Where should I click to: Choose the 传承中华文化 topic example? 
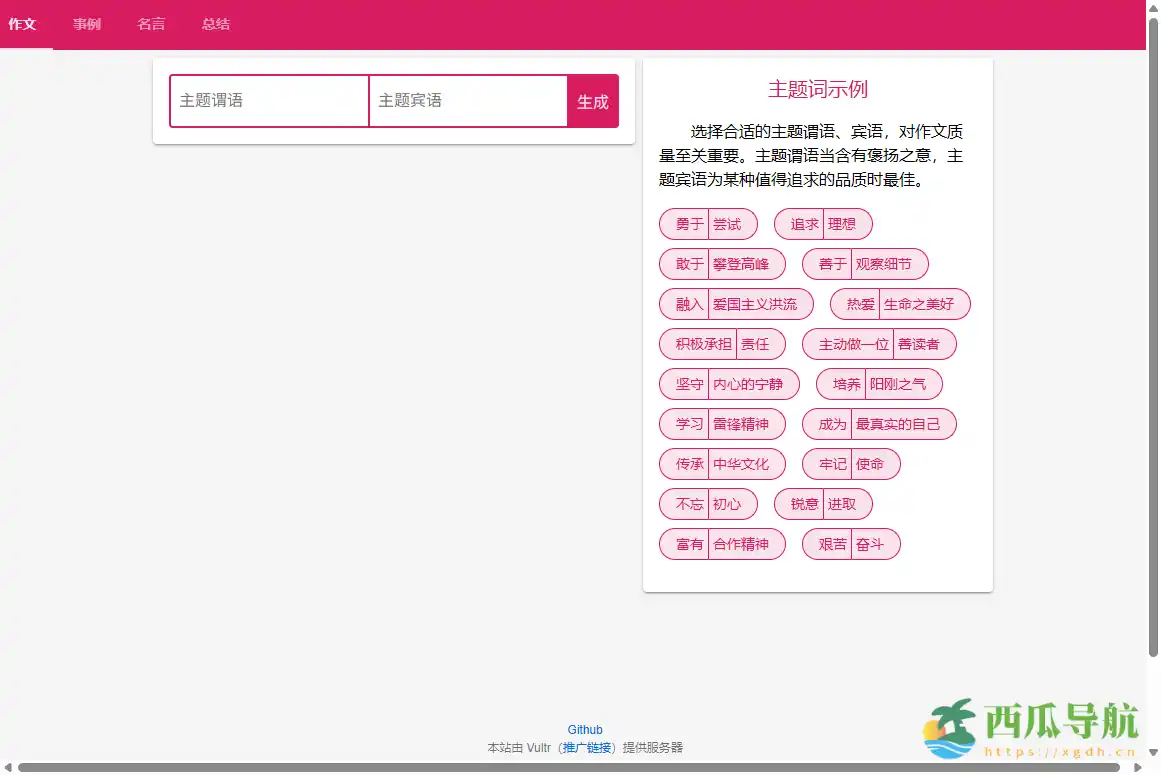click(x=721, y=463)
